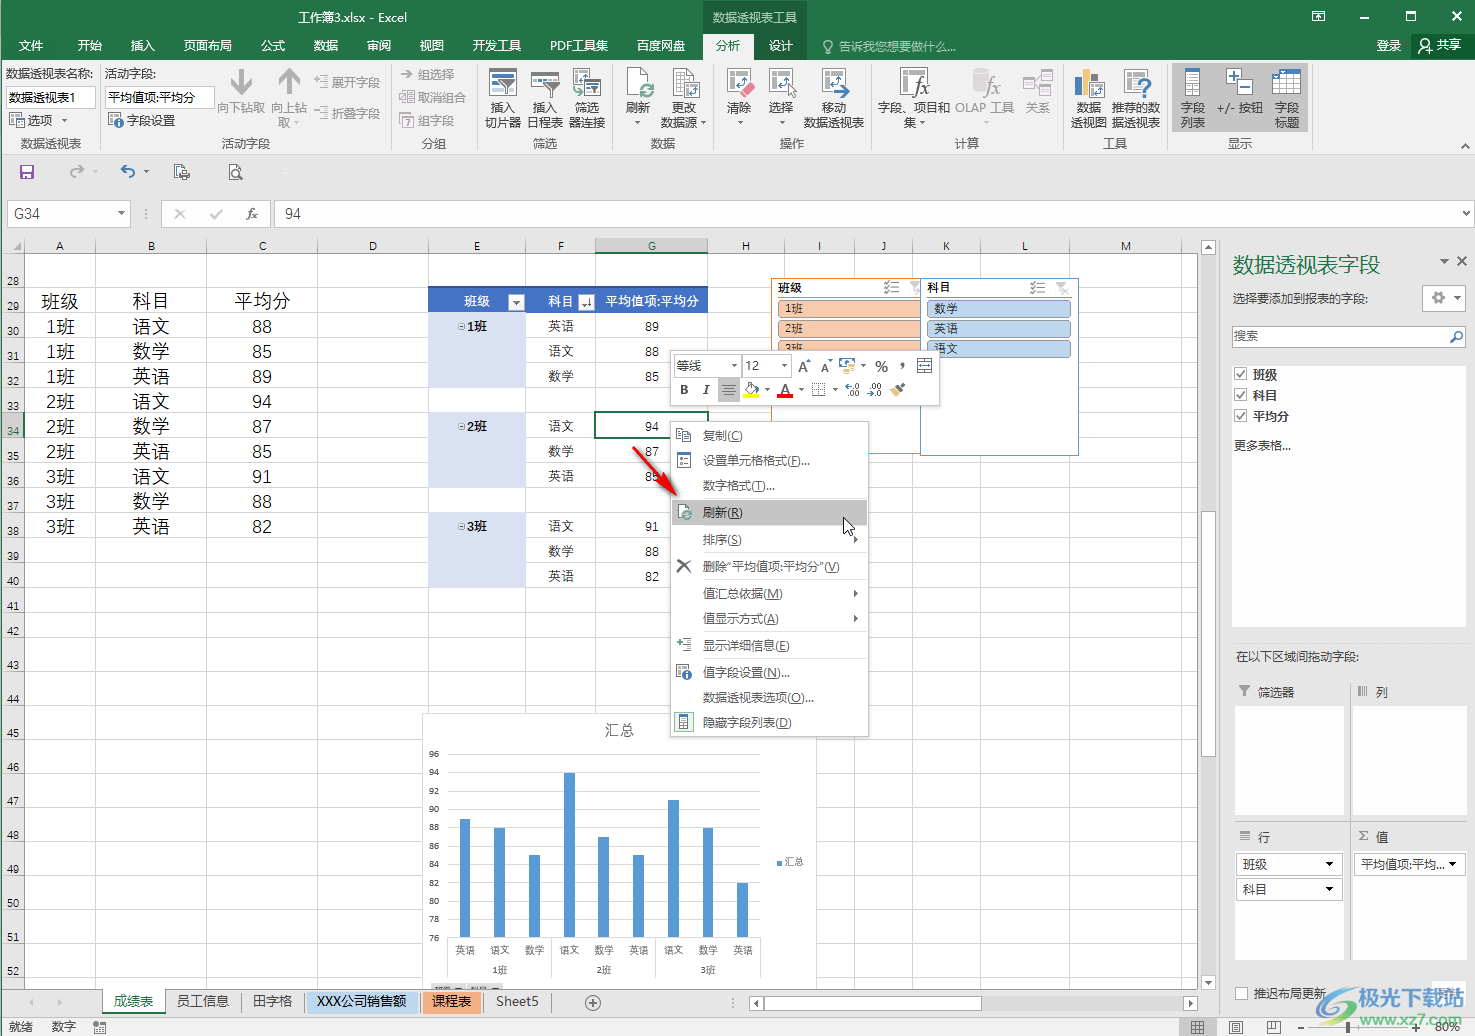Open the 分析 ribbon tab
This screenshot has width=1475, height=1036.
click(x=728, y=46)
